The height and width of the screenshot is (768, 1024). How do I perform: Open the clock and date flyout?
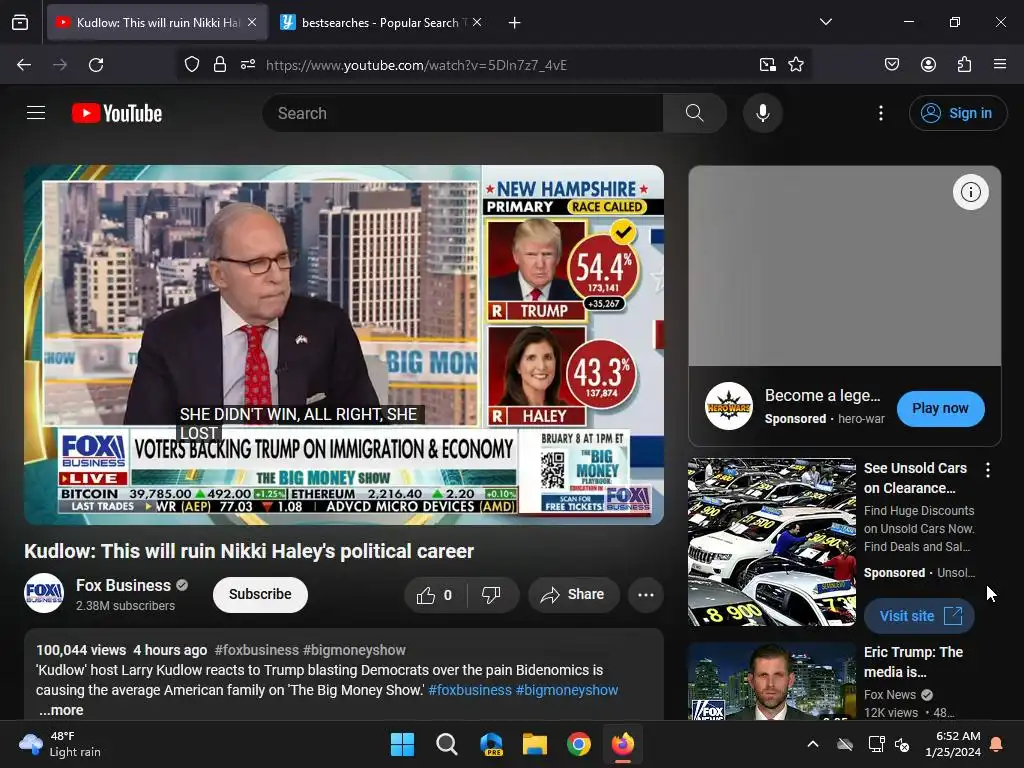pos(953,744)
